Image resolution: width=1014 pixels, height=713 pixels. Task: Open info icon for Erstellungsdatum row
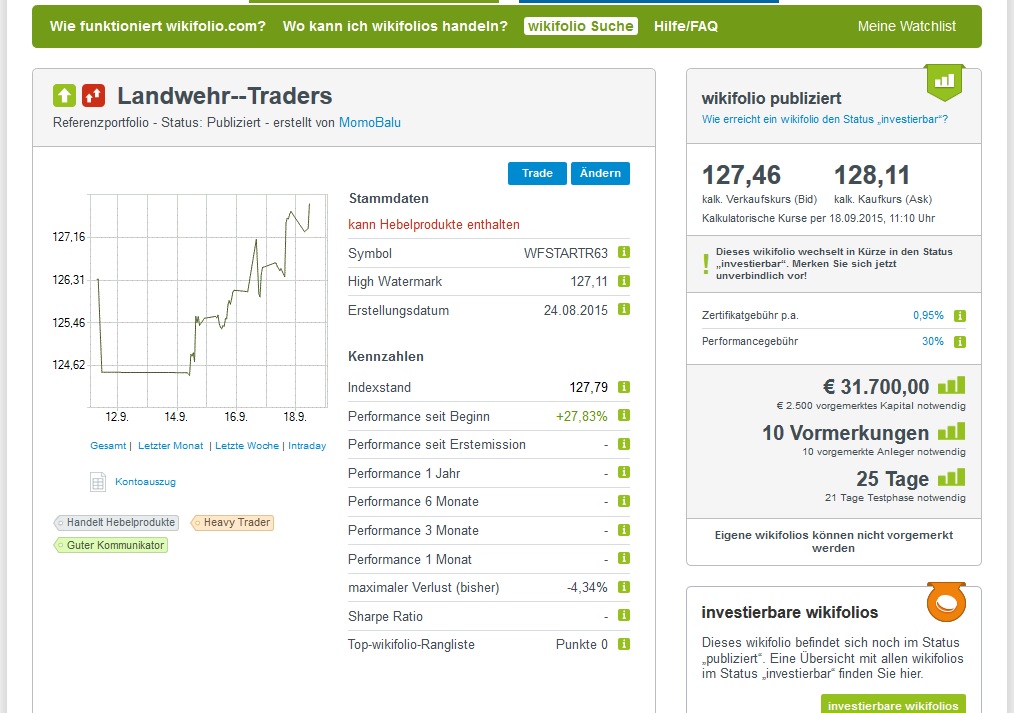623,309
